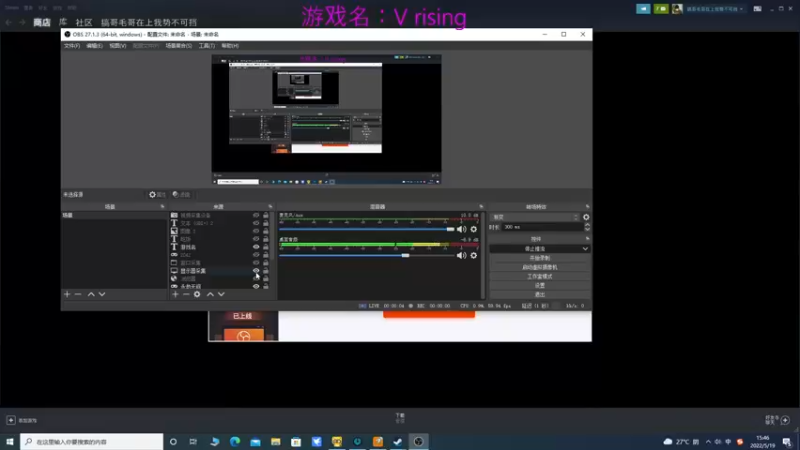Expand the 停止推流 dropdown arrow

click(x=585, y=248)
